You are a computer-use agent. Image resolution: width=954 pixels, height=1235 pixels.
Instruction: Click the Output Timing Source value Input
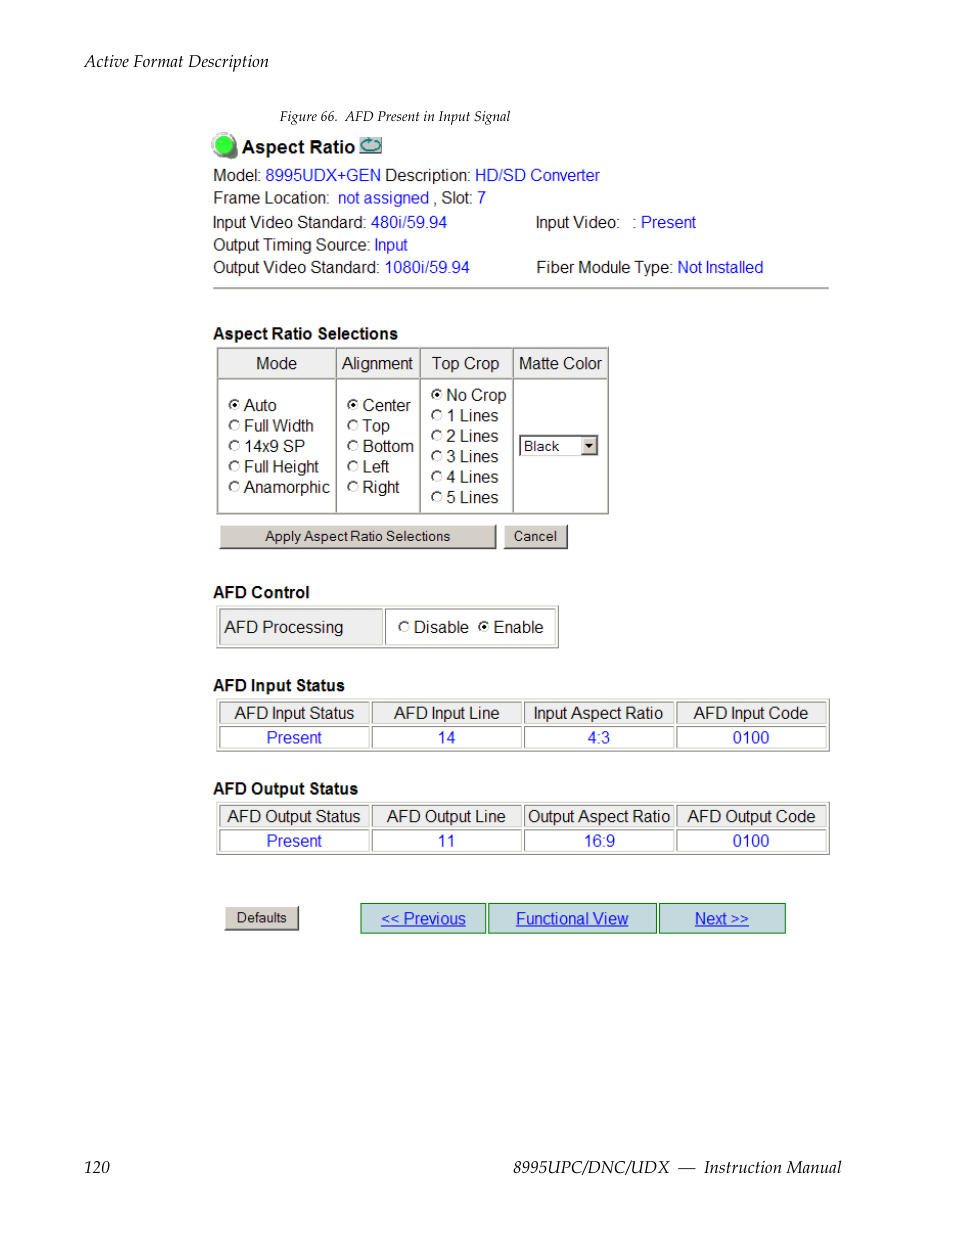pos(391,245)
